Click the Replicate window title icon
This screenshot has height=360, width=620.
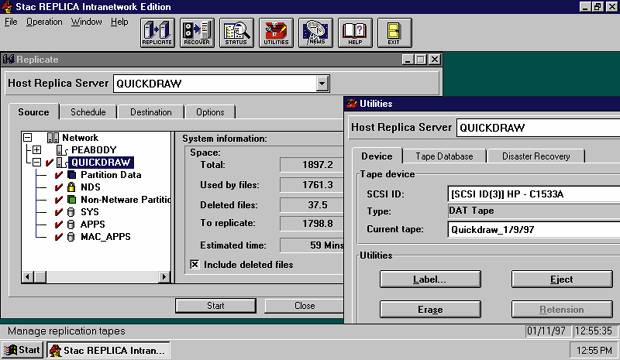tap(9, 59)
